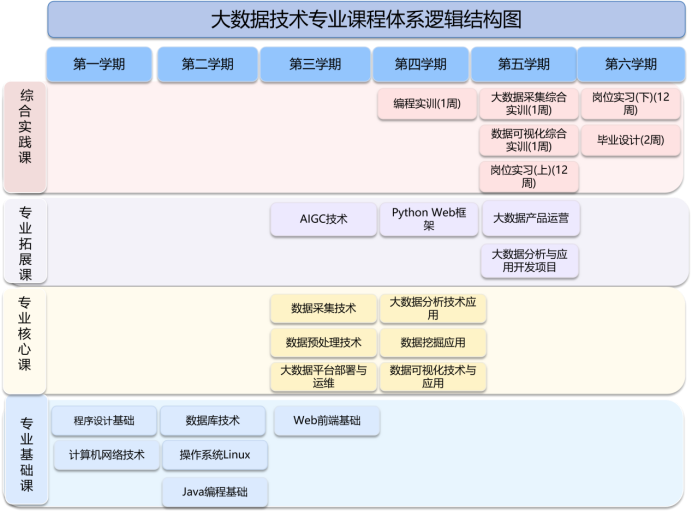Click the 岗位实习(上) course box

[x=529, y=176]
